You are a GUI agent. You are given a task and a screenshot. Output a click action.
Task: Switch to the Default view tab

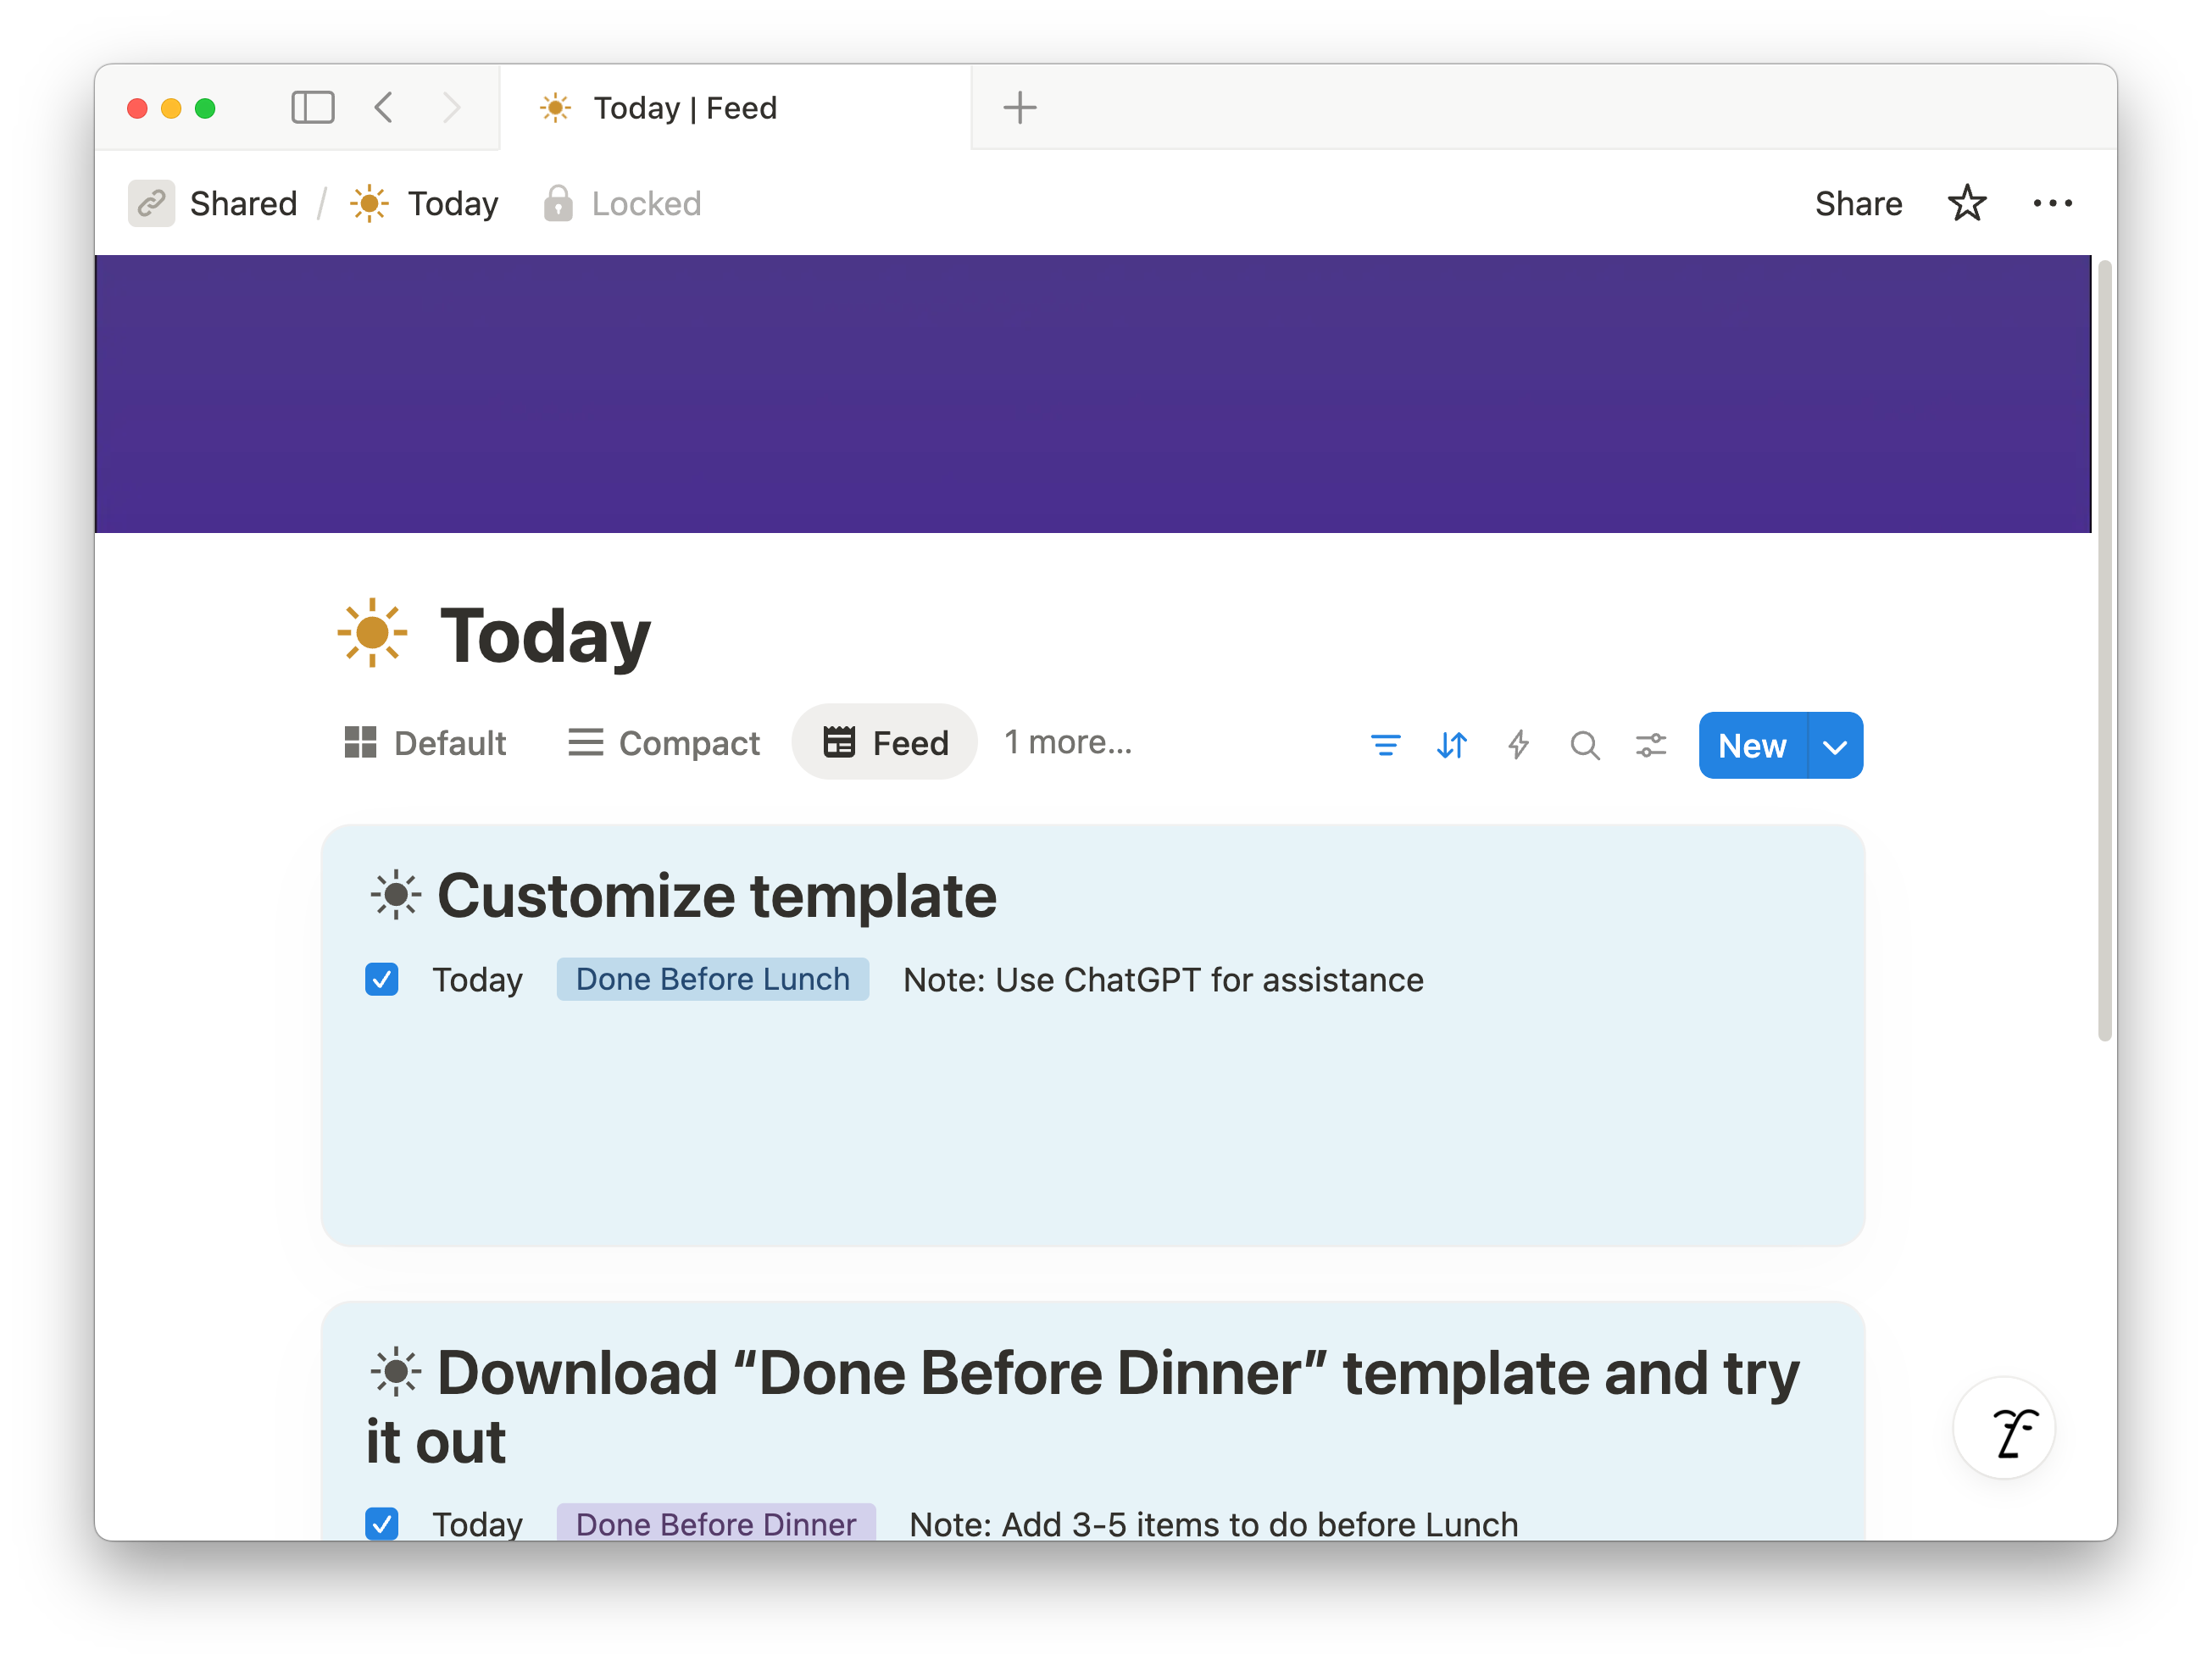(426, 743)
